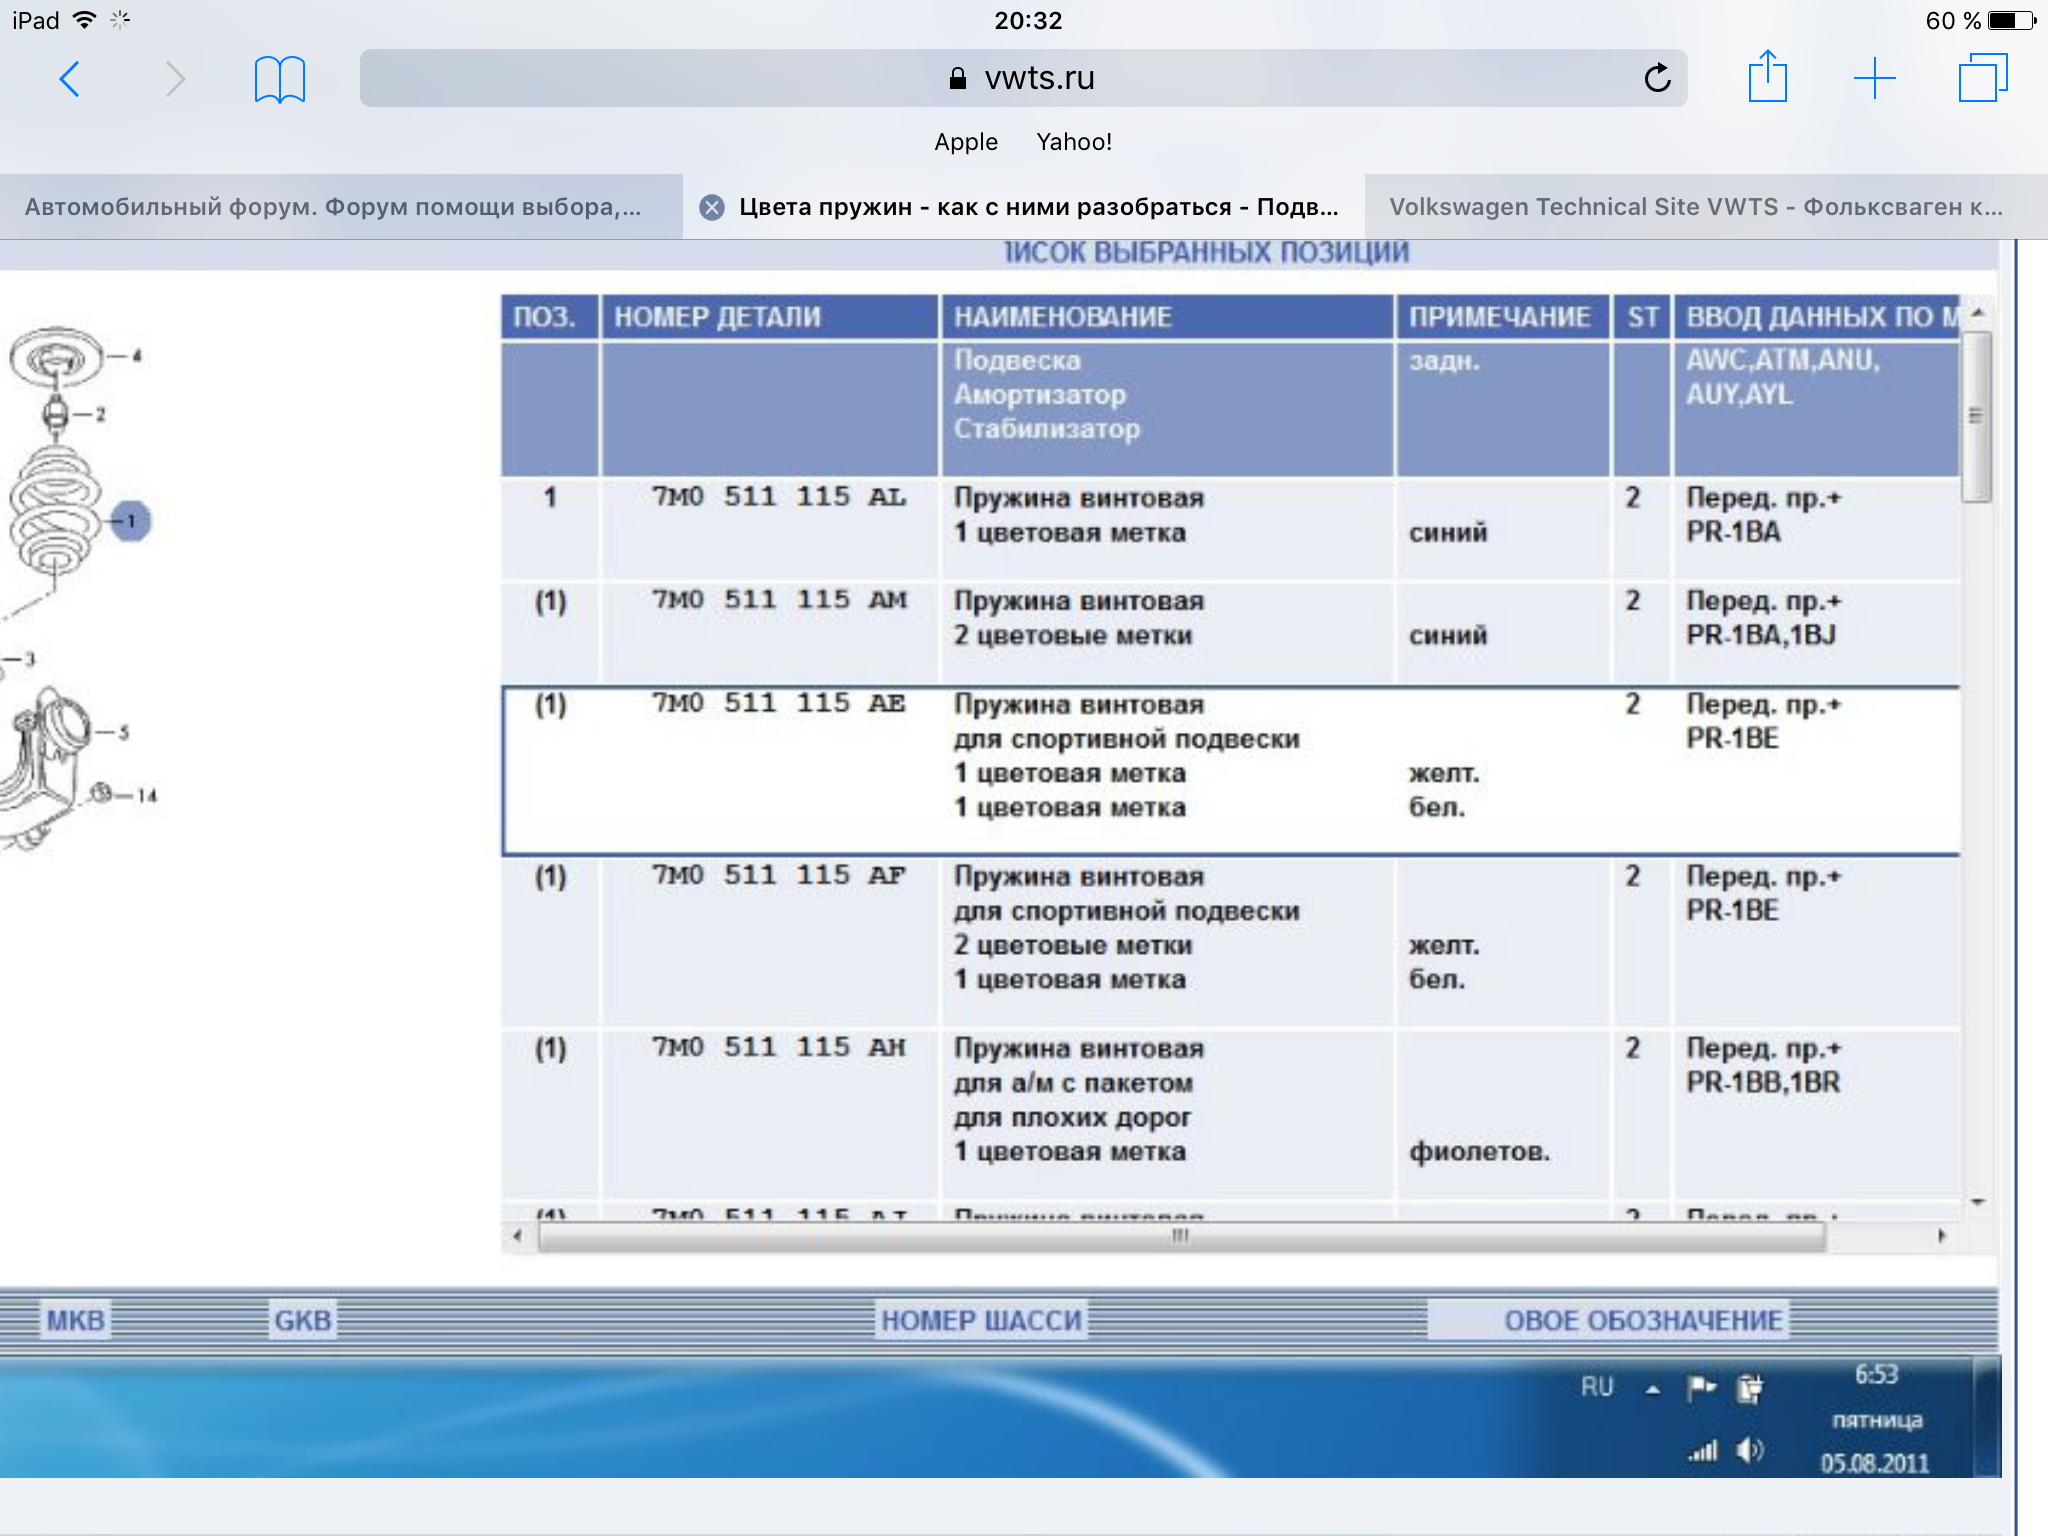Click the НОМЕР ШАССИ button
Image resolution: width=2048 pixels, height=1536 pixels.
981,1320
